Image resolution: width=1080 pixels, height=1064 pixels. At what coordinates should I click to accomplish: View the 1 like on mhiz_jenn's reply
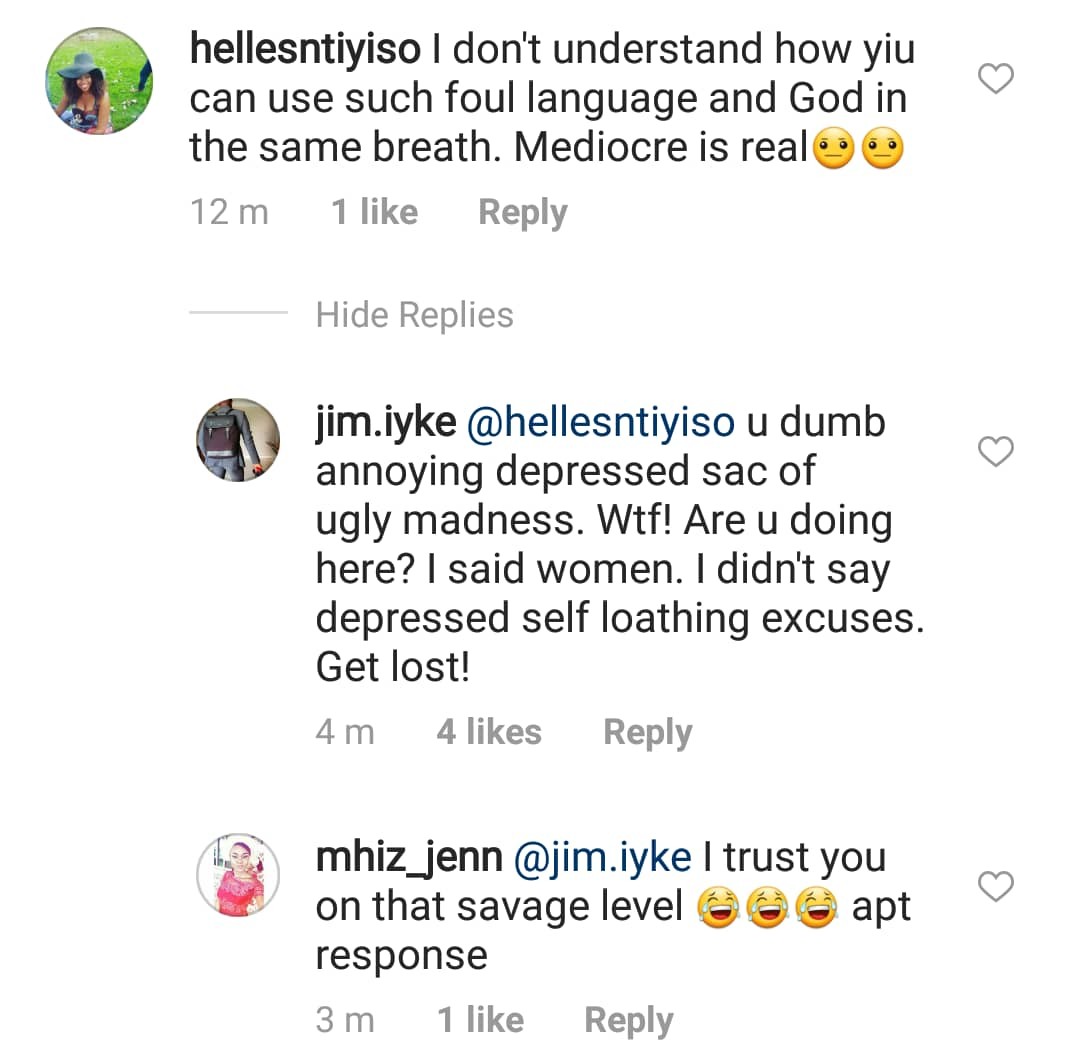(x=480, y=1020)
